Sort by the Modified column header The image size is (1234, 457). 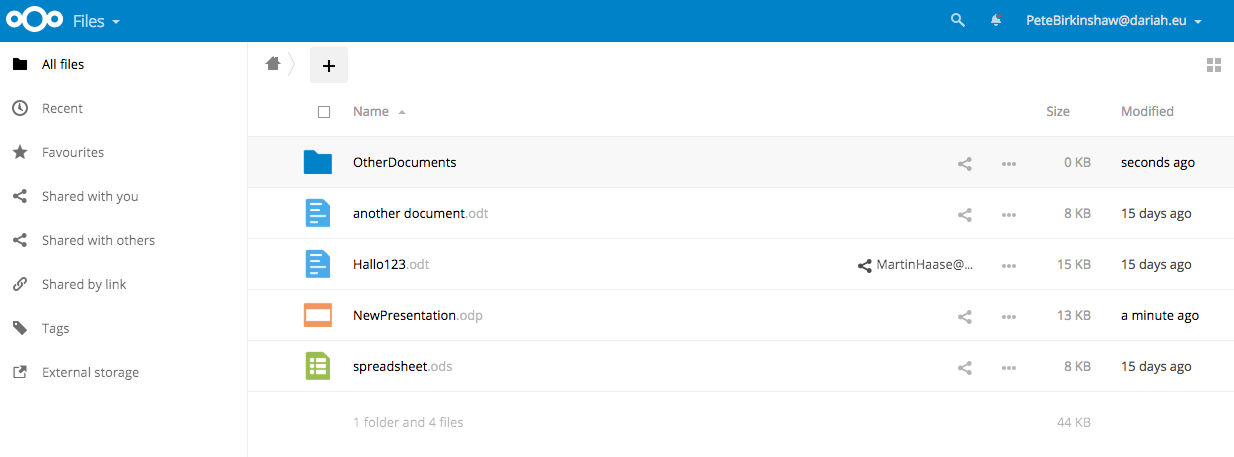click(1147, 111)
